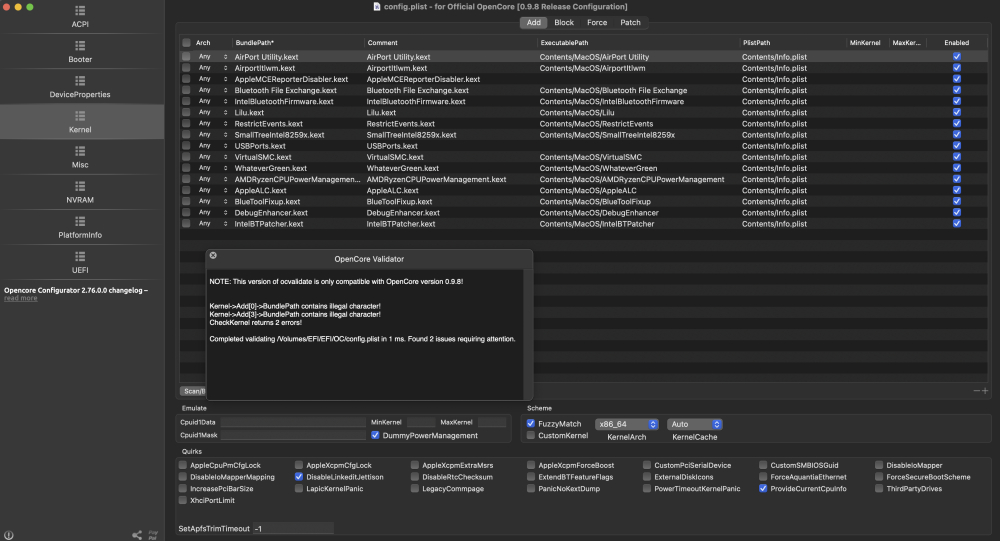
Task: Toggle the FuzzyMatch checkbox
Action: pyautogui.click(x=531, y=423)
